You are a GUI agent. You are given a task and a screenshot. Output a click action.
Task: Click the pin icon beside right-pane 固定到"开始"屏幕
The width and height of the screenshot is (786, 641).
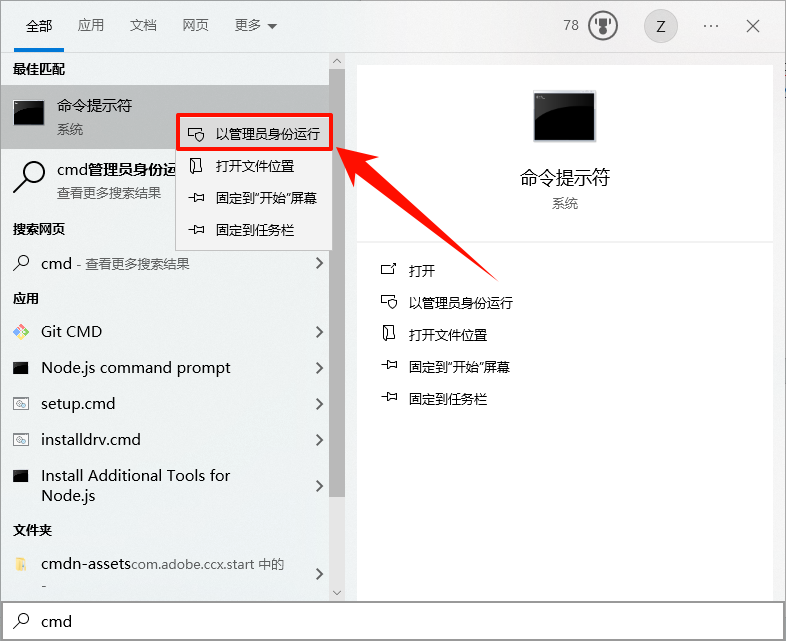(389, 365)
